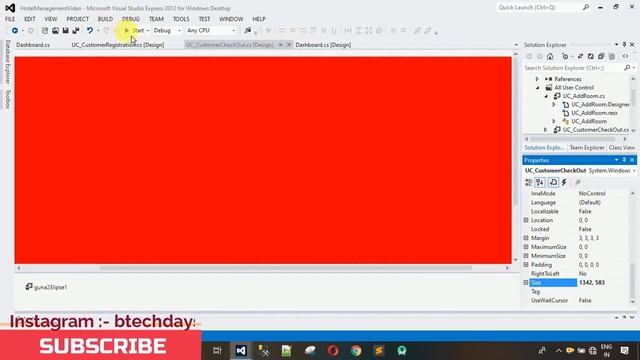This screenshot has width=640, height=360.
Task: Click Solution Explorer Collapse All icon
Action: (601, 56)
